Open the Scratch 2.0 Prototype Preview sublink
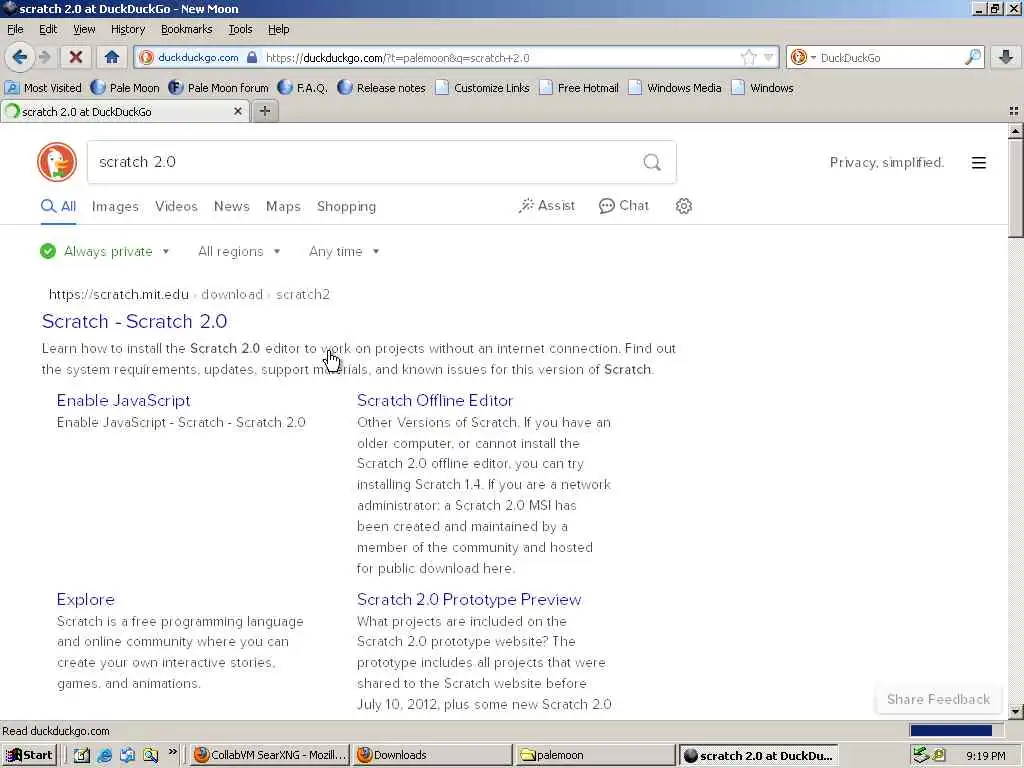 (x=469, y=600)
